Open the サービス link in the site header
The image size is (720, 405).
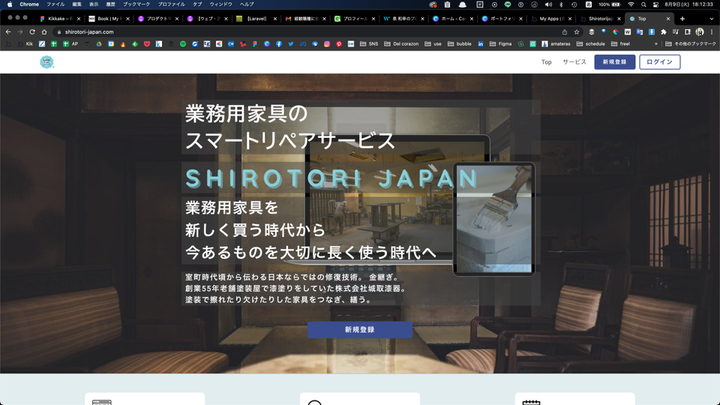tap(574, 62)
